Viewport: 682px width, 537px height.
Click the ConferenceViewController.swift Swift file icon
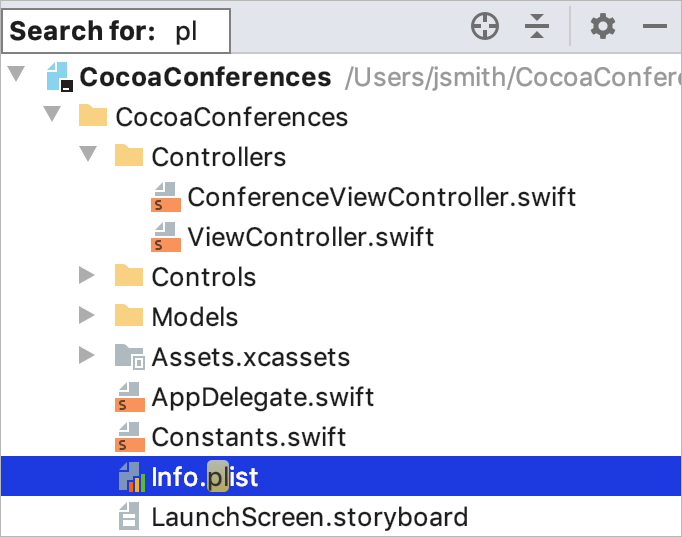pos(166,197)
